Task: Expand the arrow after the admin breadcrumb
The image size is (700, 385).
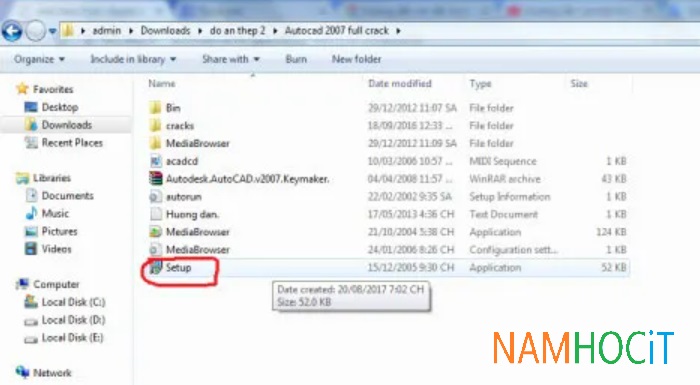Action: [131, 31]
